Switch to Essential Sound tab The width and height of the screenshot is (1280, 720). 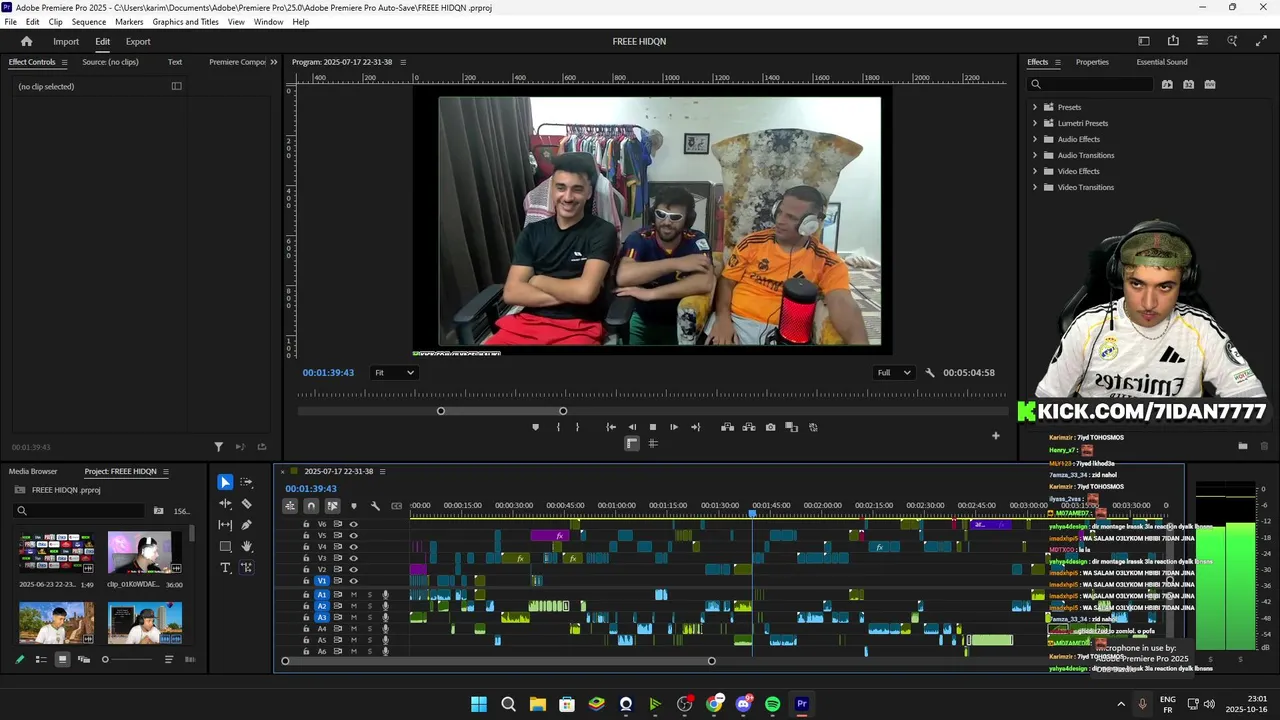click(x=1161, y=62)
